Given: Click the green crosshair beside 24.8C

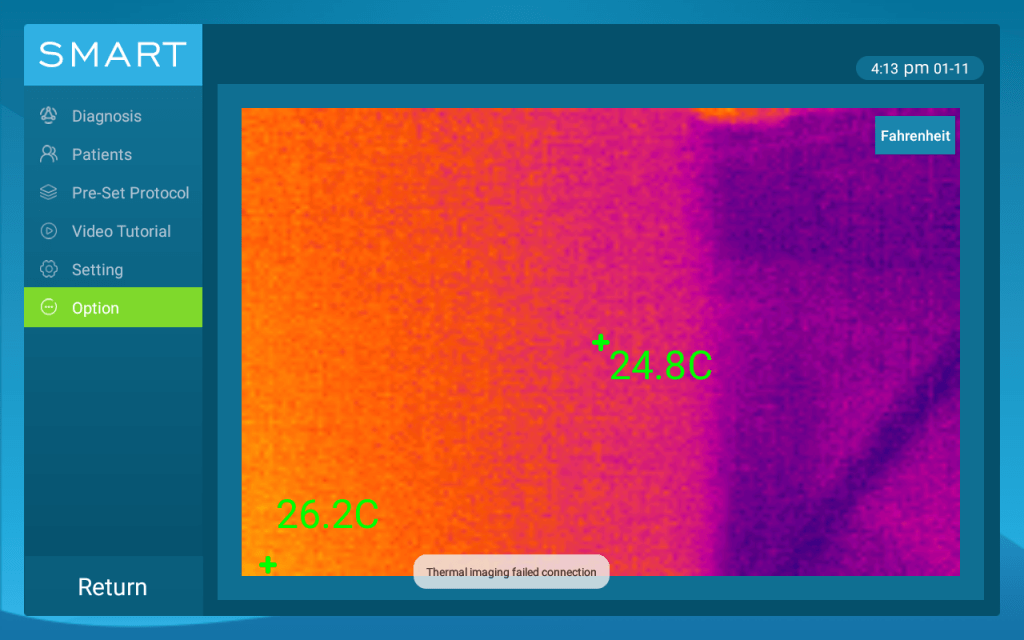Looking at the screenshot, I should tap(600, 343).
